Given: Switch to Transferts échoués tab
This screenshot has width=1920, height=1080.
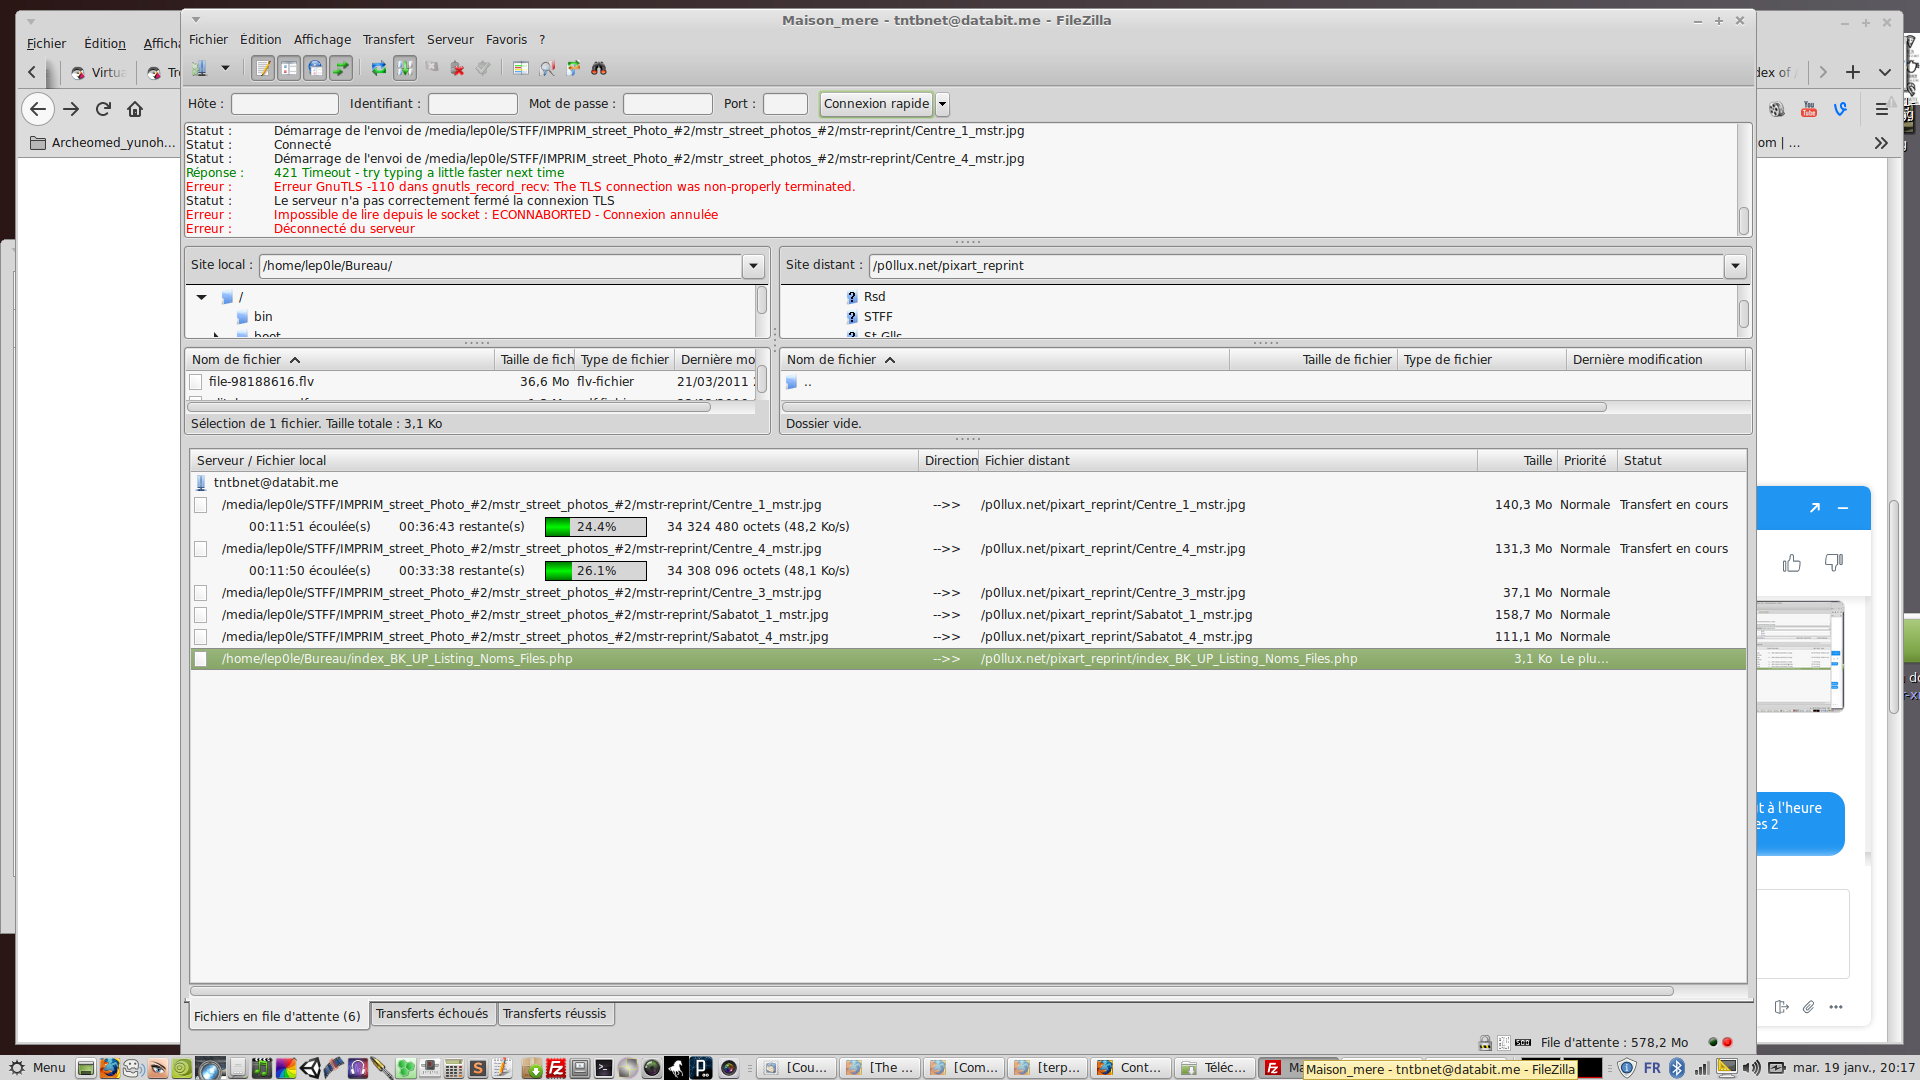Looking at the screenshot, I should pyautogui.click(x=432, y=1014).
